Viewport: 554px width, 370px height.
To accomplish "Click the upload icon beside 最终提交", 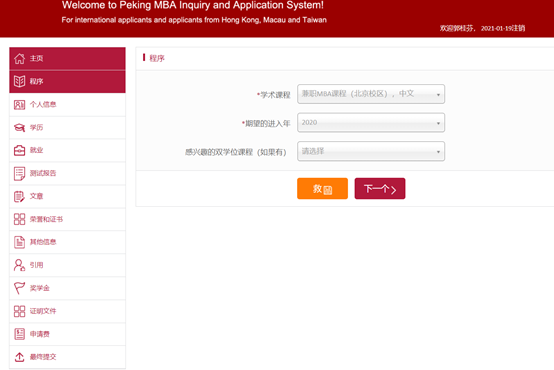I will (19, 357).
